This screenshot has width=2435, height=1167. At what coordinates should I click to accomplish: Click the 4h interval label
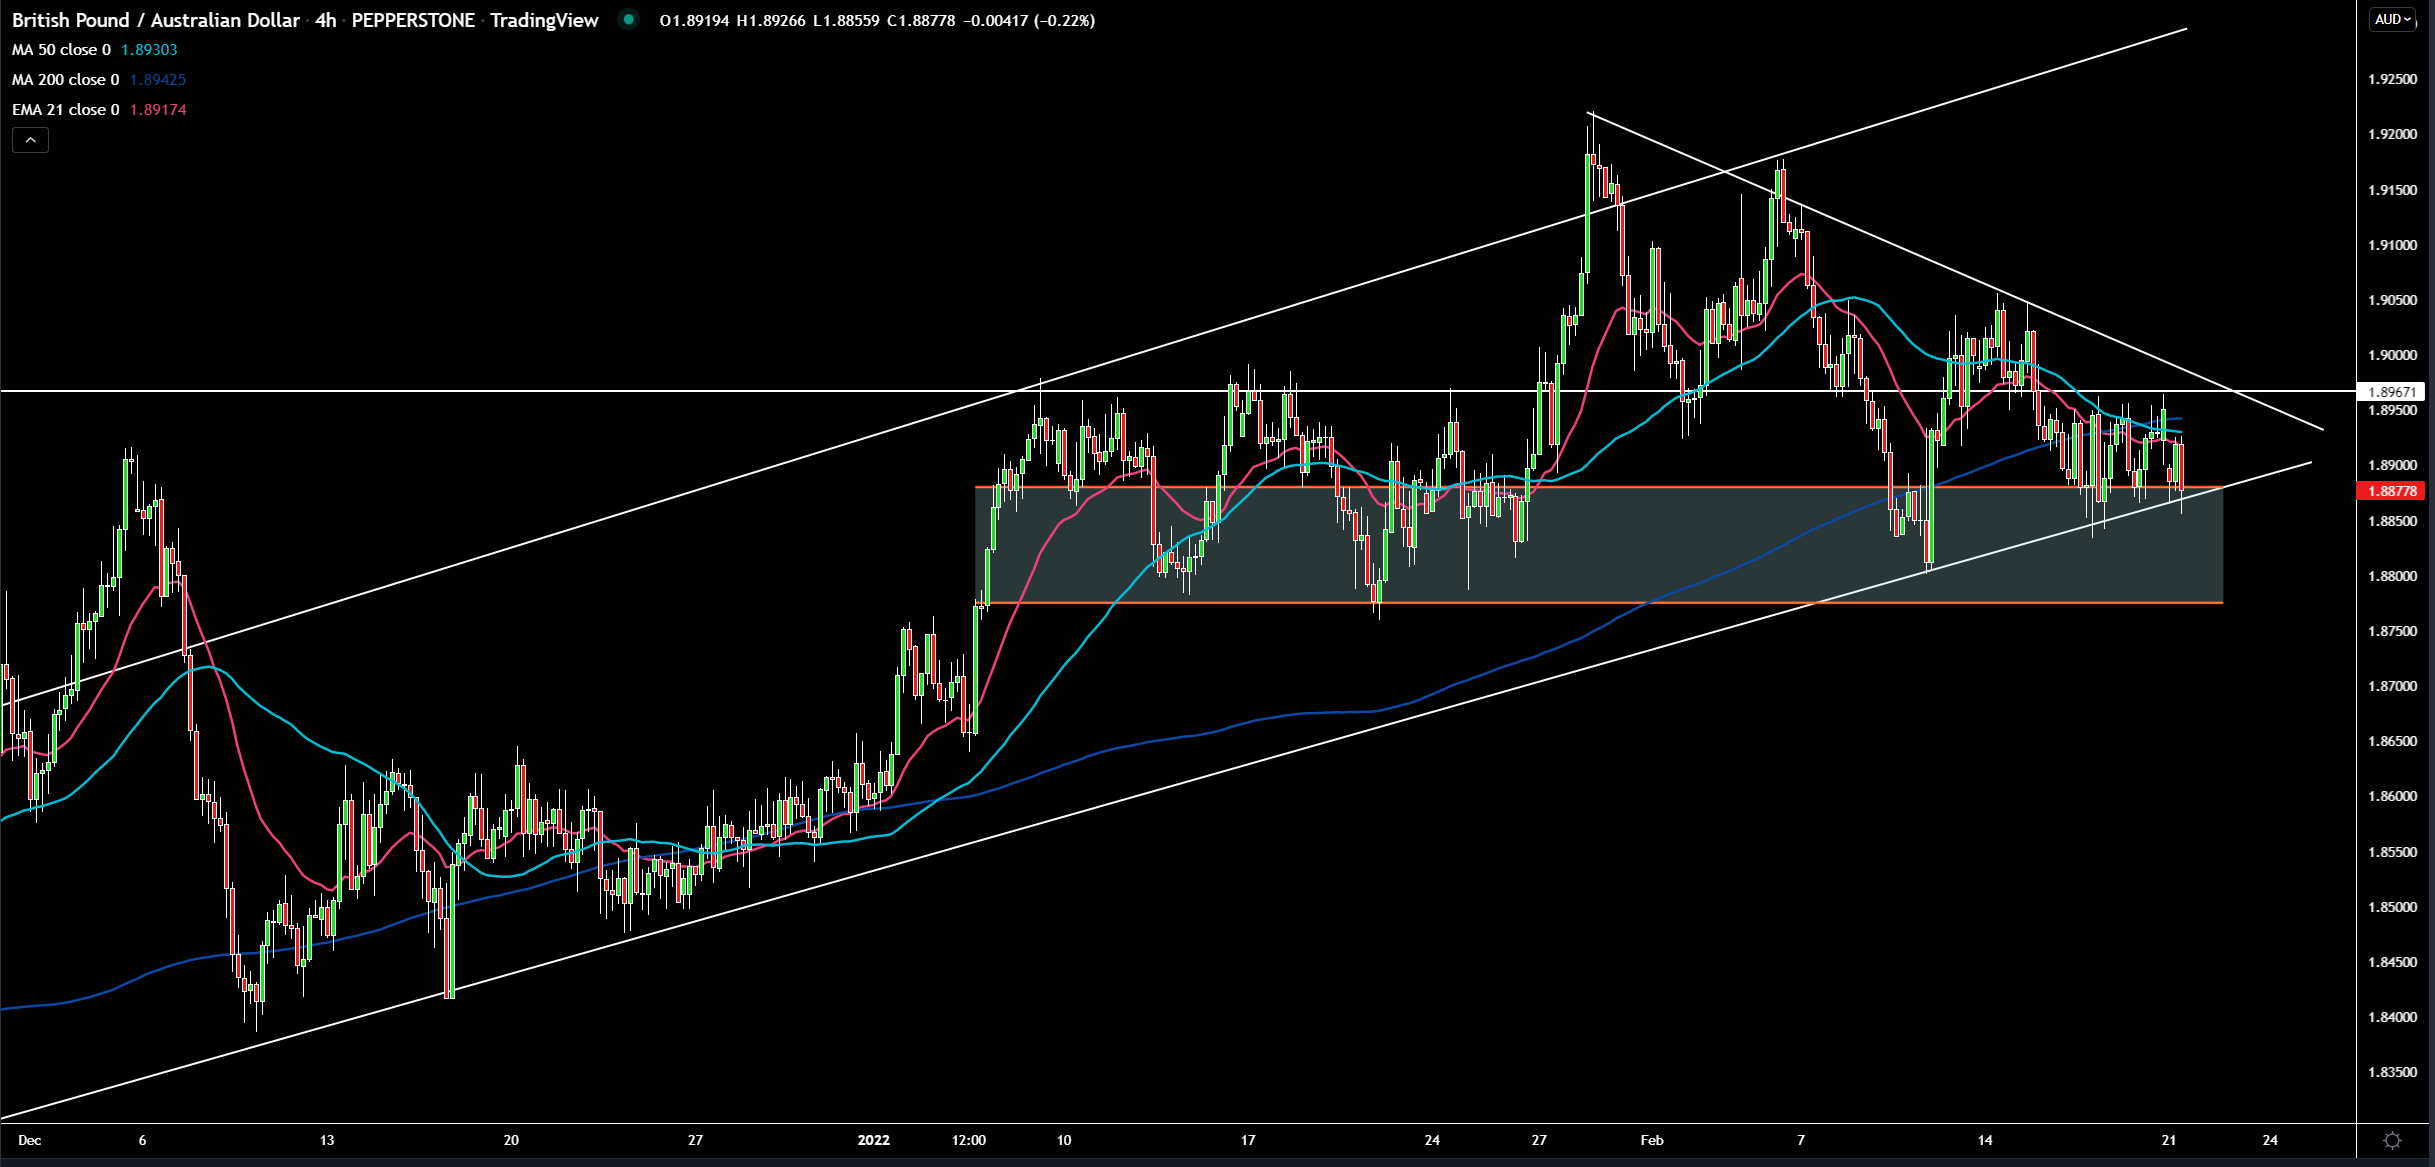pyautogui.click(x=325, y=20)
